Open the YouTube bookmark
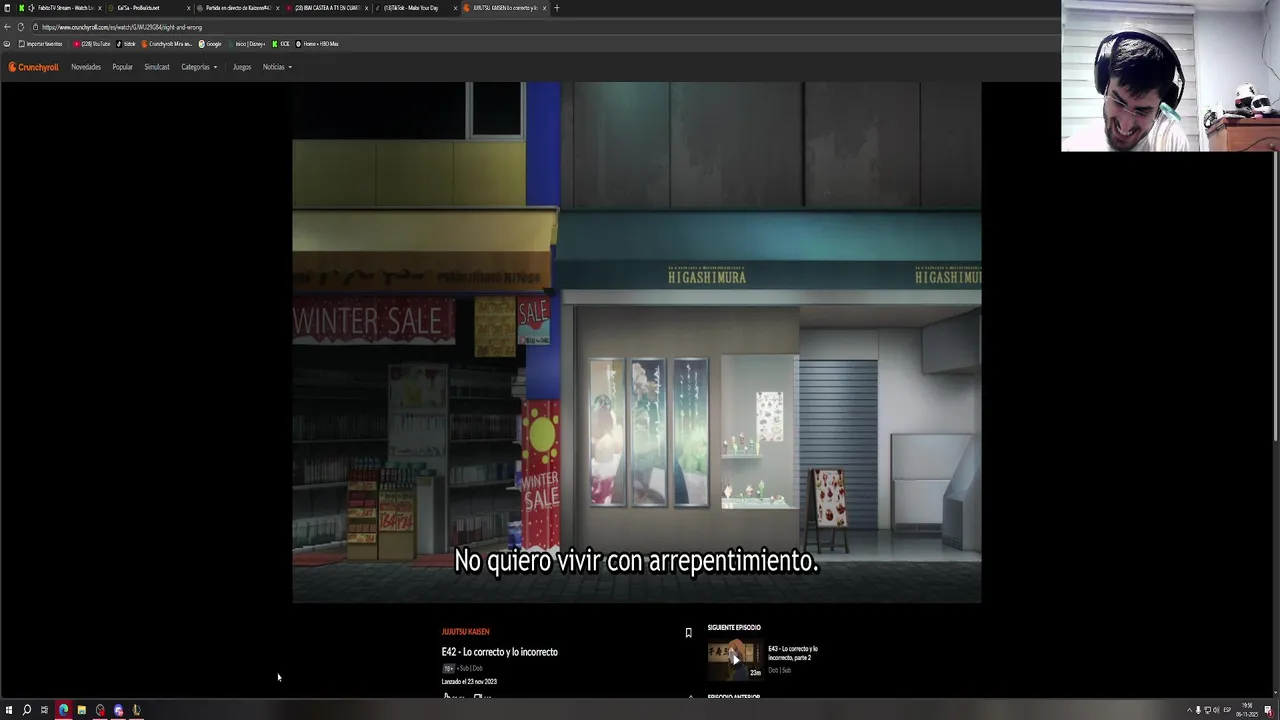1280x720 pixels. coord(92,44)
